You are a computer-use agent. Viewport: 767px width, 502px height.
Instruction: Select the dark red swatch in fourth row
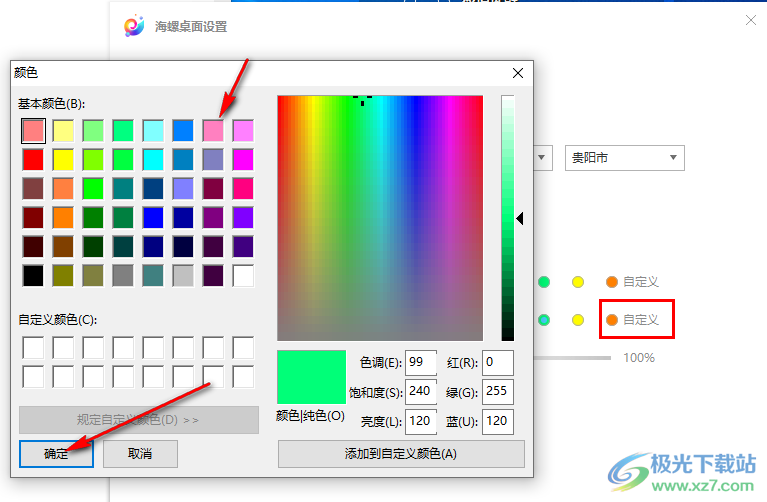(x=33, y=218)
